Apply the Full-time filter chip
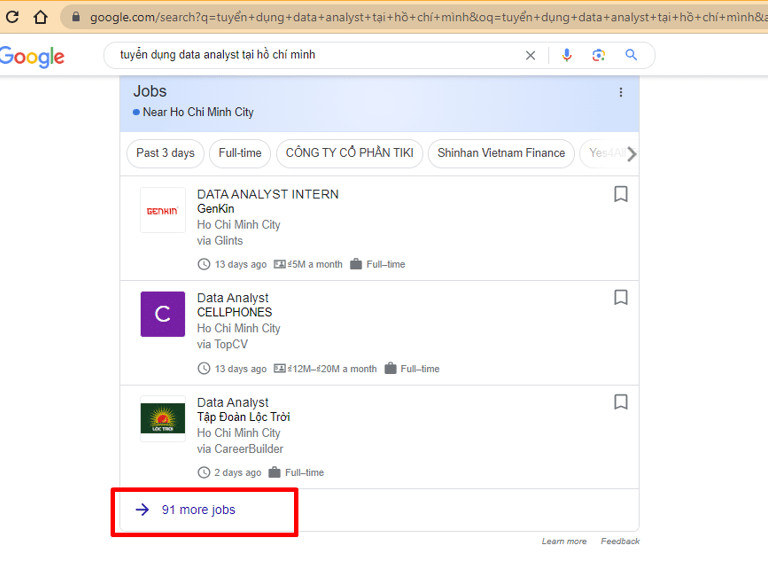768x561 pixels. [x=240, y=153]
